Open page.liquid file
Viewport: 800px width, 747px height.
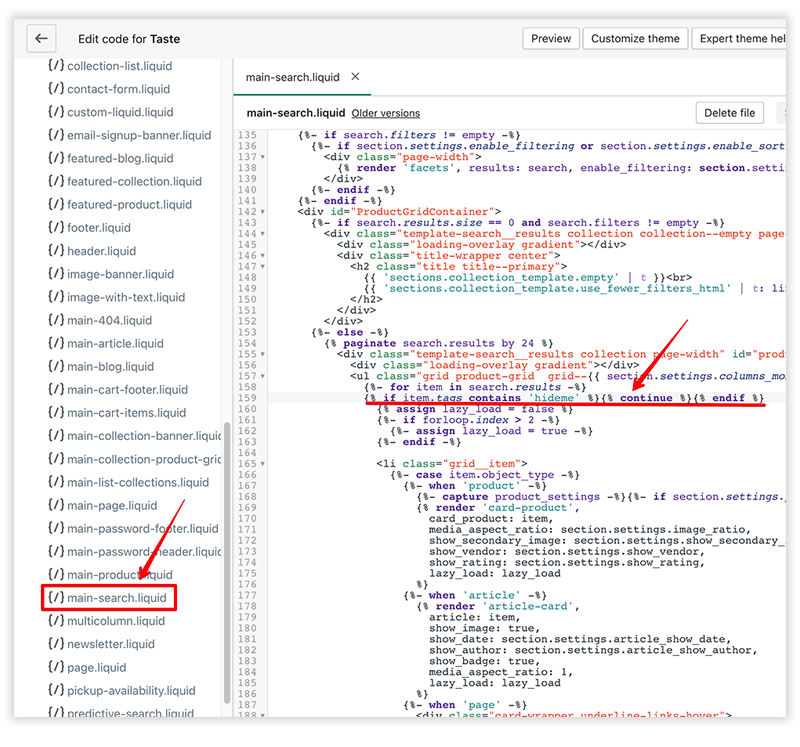(87, 667)
